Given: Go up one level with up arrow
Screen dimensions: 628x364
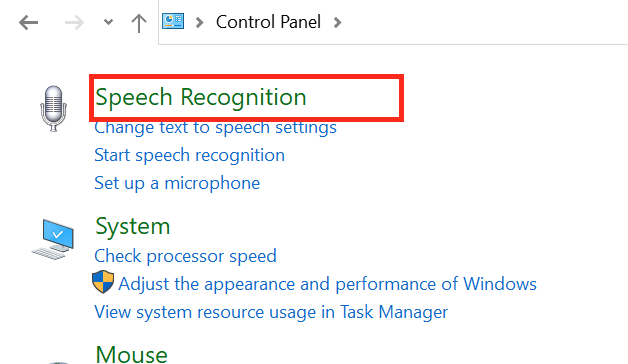Looking at the screenshot, I should [139, 23].
